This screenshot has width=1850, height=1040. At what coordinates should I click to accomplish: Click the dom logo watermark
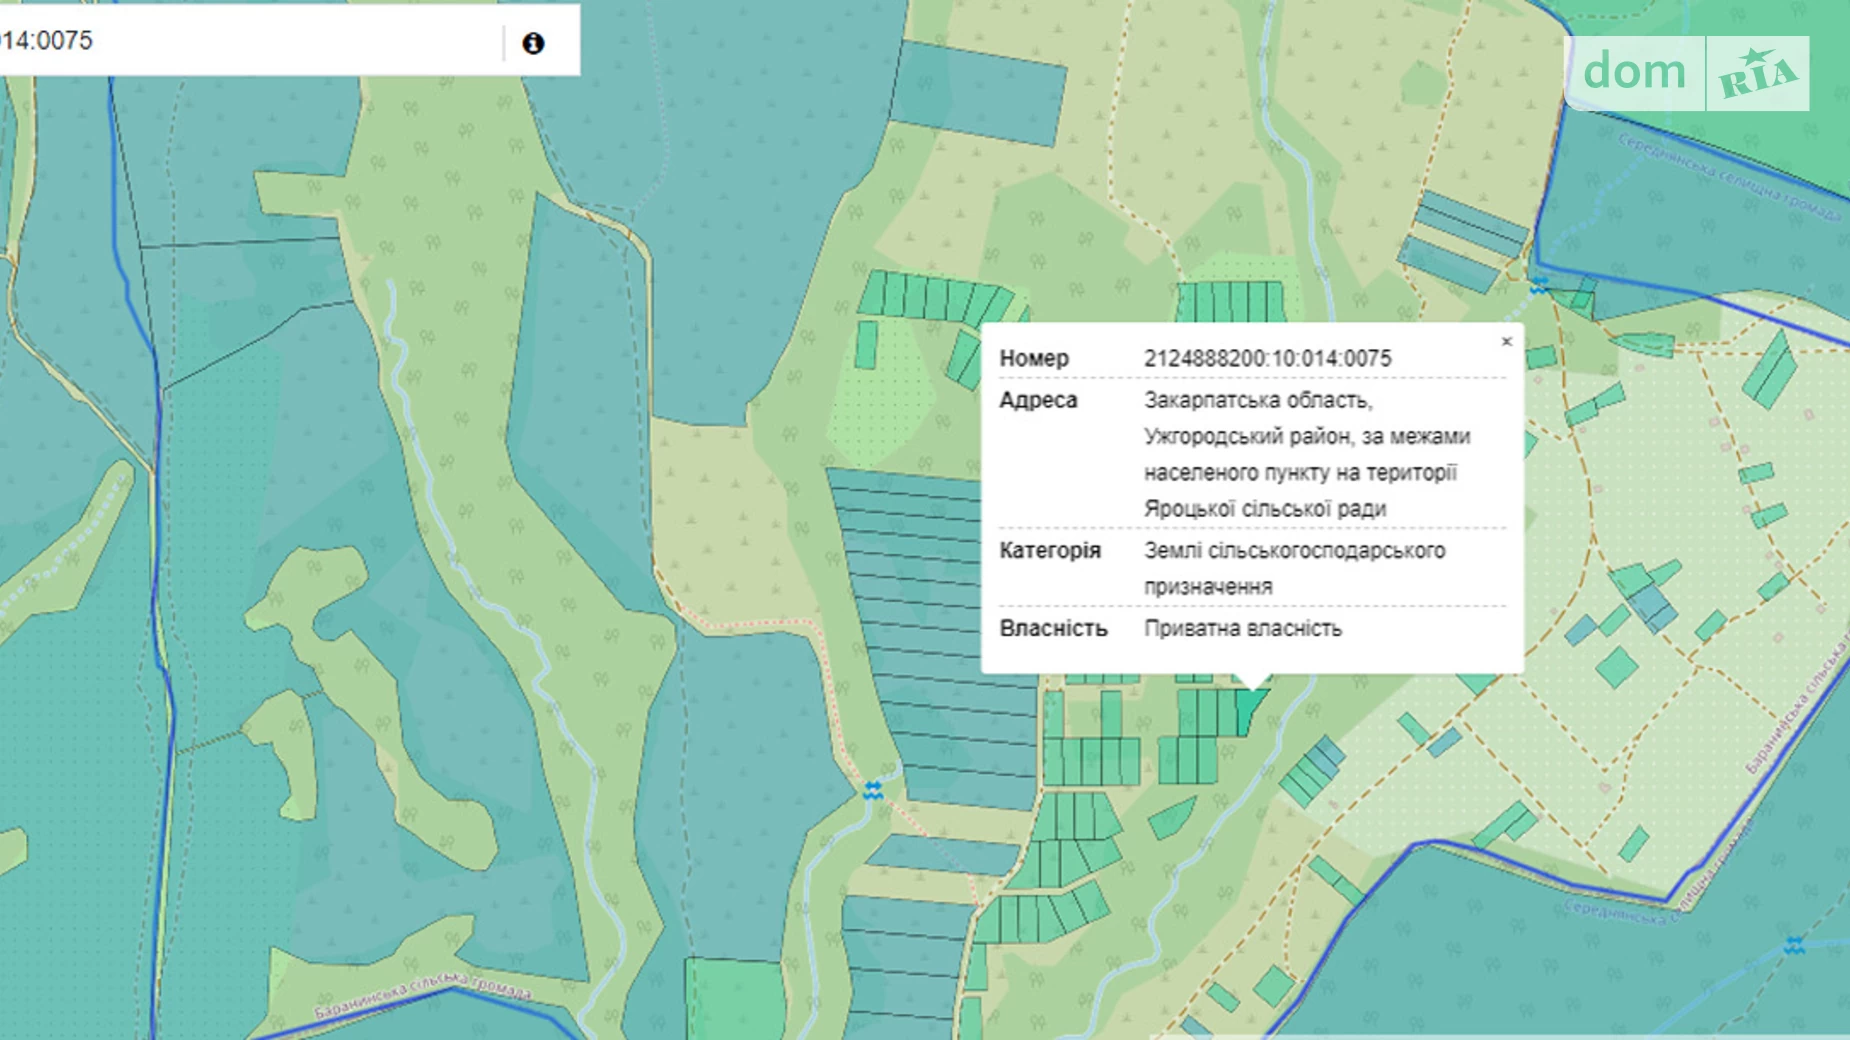pos(1634,73)
